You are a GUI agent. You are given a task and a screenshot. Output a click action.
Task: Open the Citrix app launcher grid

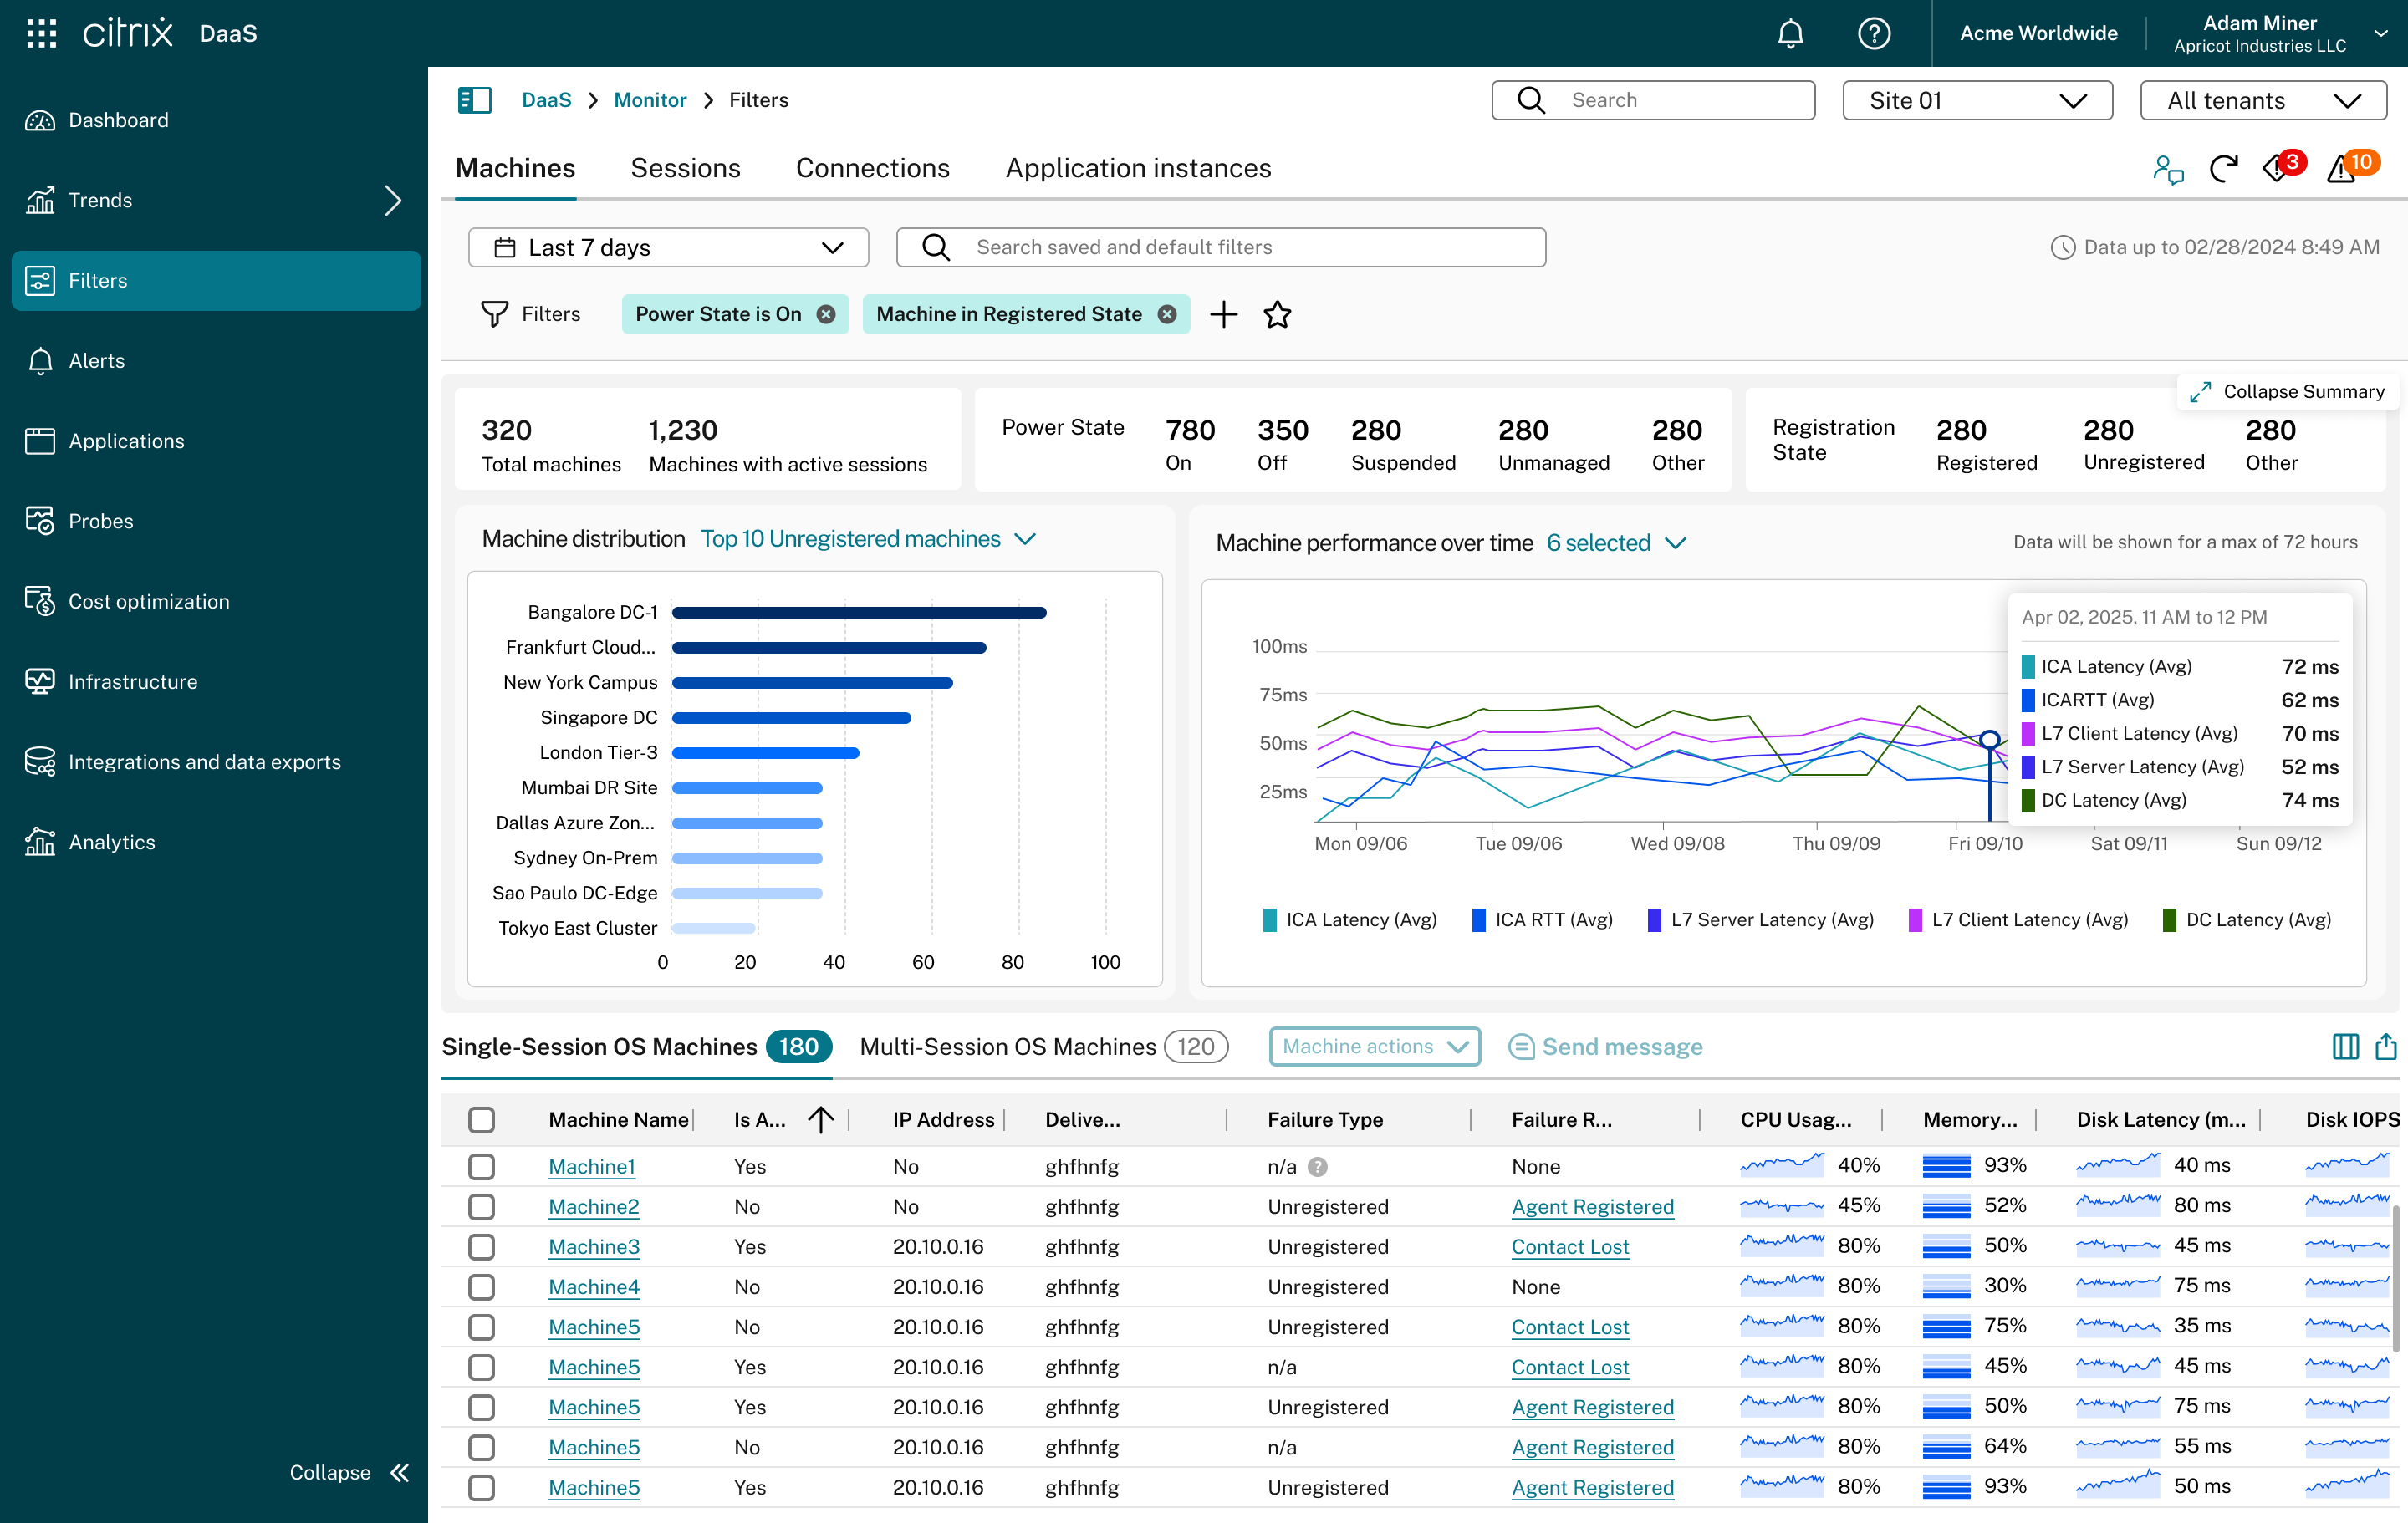41,33
